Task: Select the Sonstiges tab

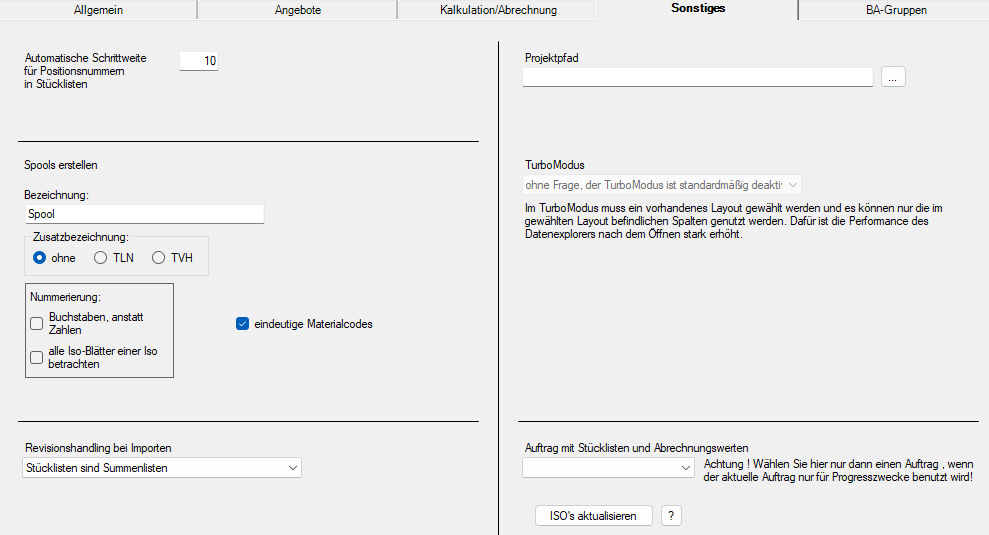Action: 698,9
